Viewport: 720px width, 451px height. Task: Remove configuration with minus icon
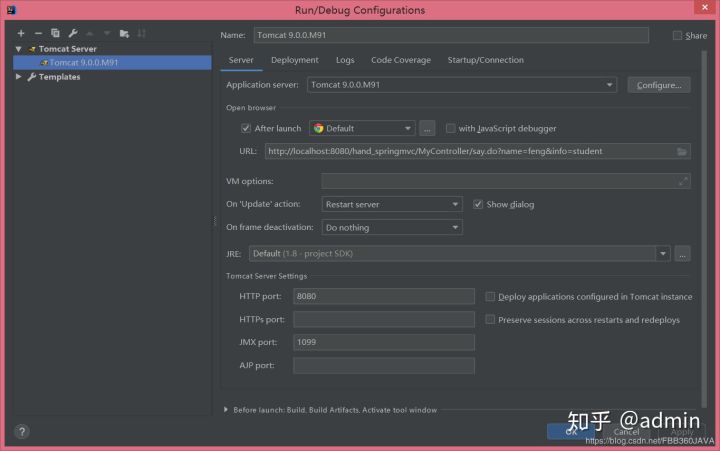pos(38,33)
